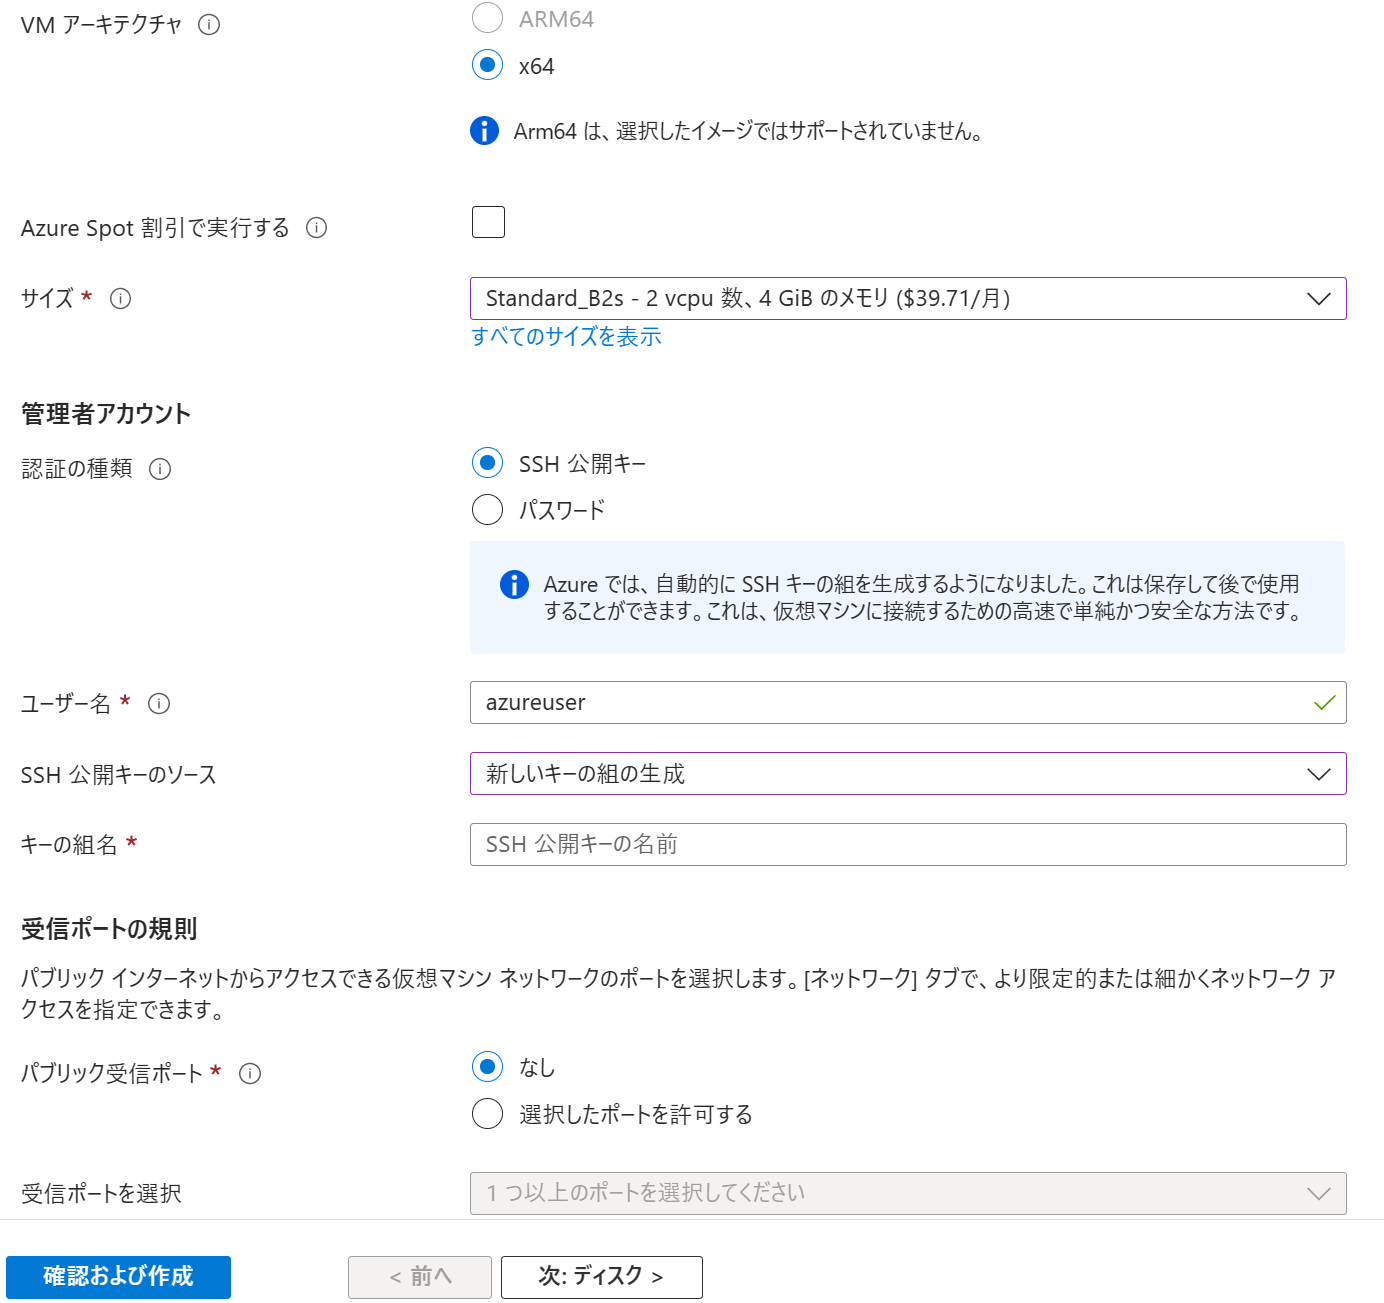Open info tooltip for VM アーキテクチャ

(209, 25)
